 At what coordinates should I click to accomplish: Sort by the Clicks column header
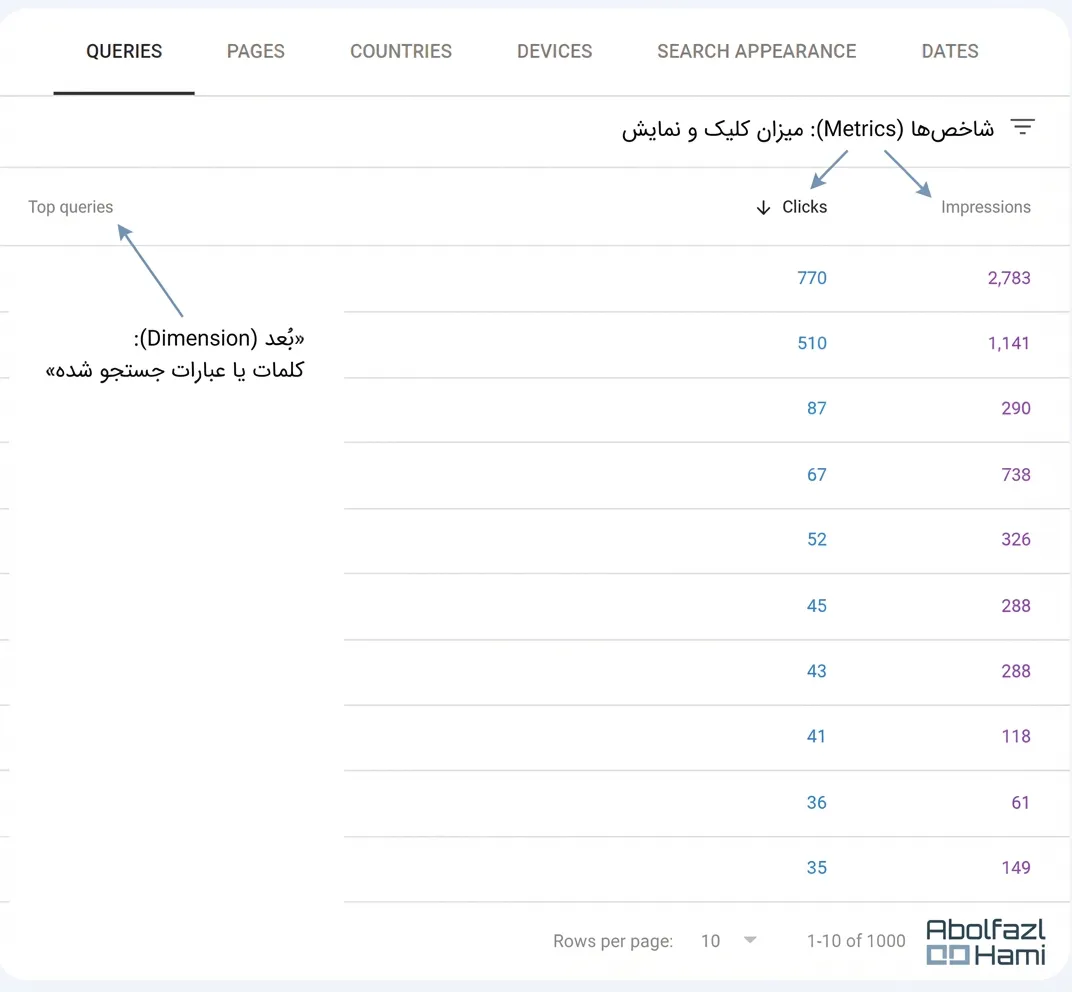[x=804, y=207]
